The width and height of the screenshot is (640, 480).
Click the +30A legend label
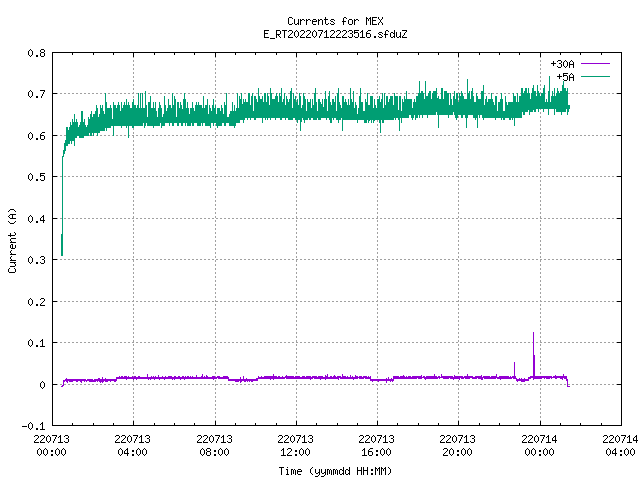(x=562, y=64)
